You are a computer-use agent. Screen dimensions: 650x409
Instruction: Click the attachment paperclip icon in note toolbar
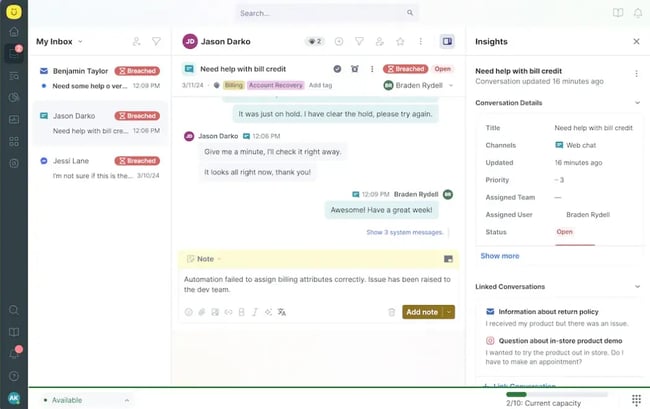point(201,312)
